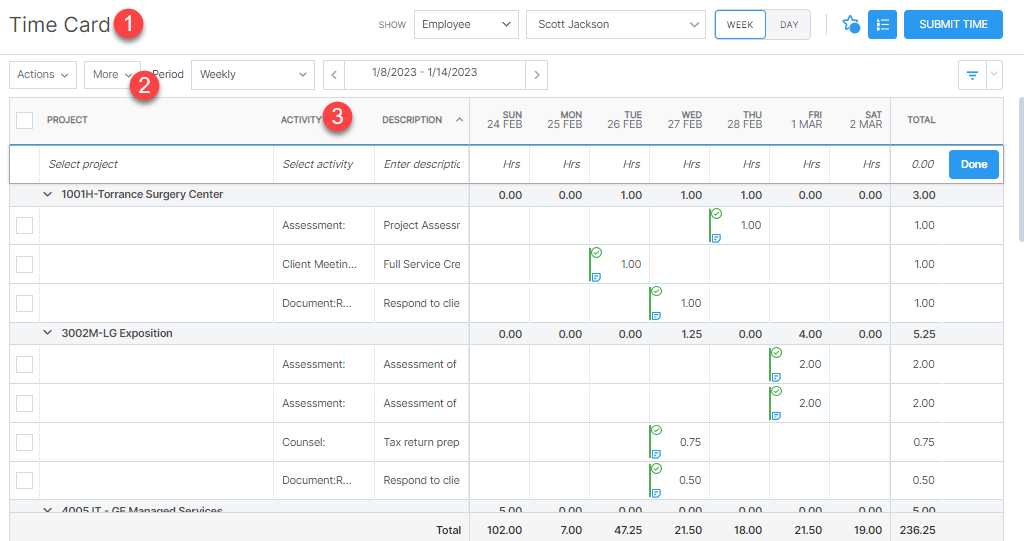Image resolution: width=1024 pixels, height=541 pixels.
Task: Open the note icon on Thursday Assessment entry
Action: 716,238
